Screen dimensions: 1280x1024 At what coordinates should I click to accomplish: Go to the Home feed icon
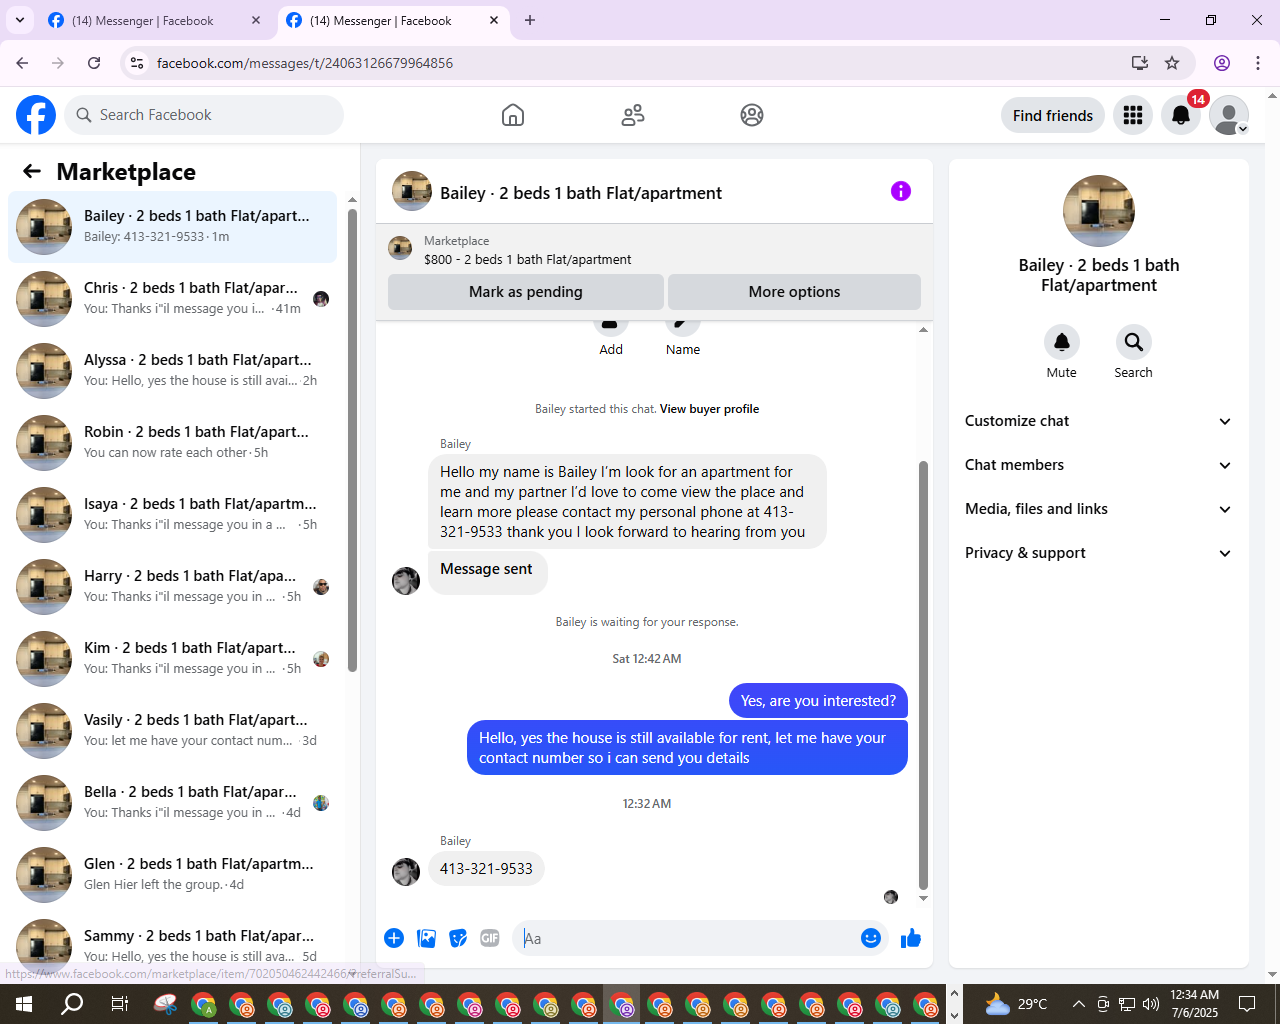tap(513, 115)
